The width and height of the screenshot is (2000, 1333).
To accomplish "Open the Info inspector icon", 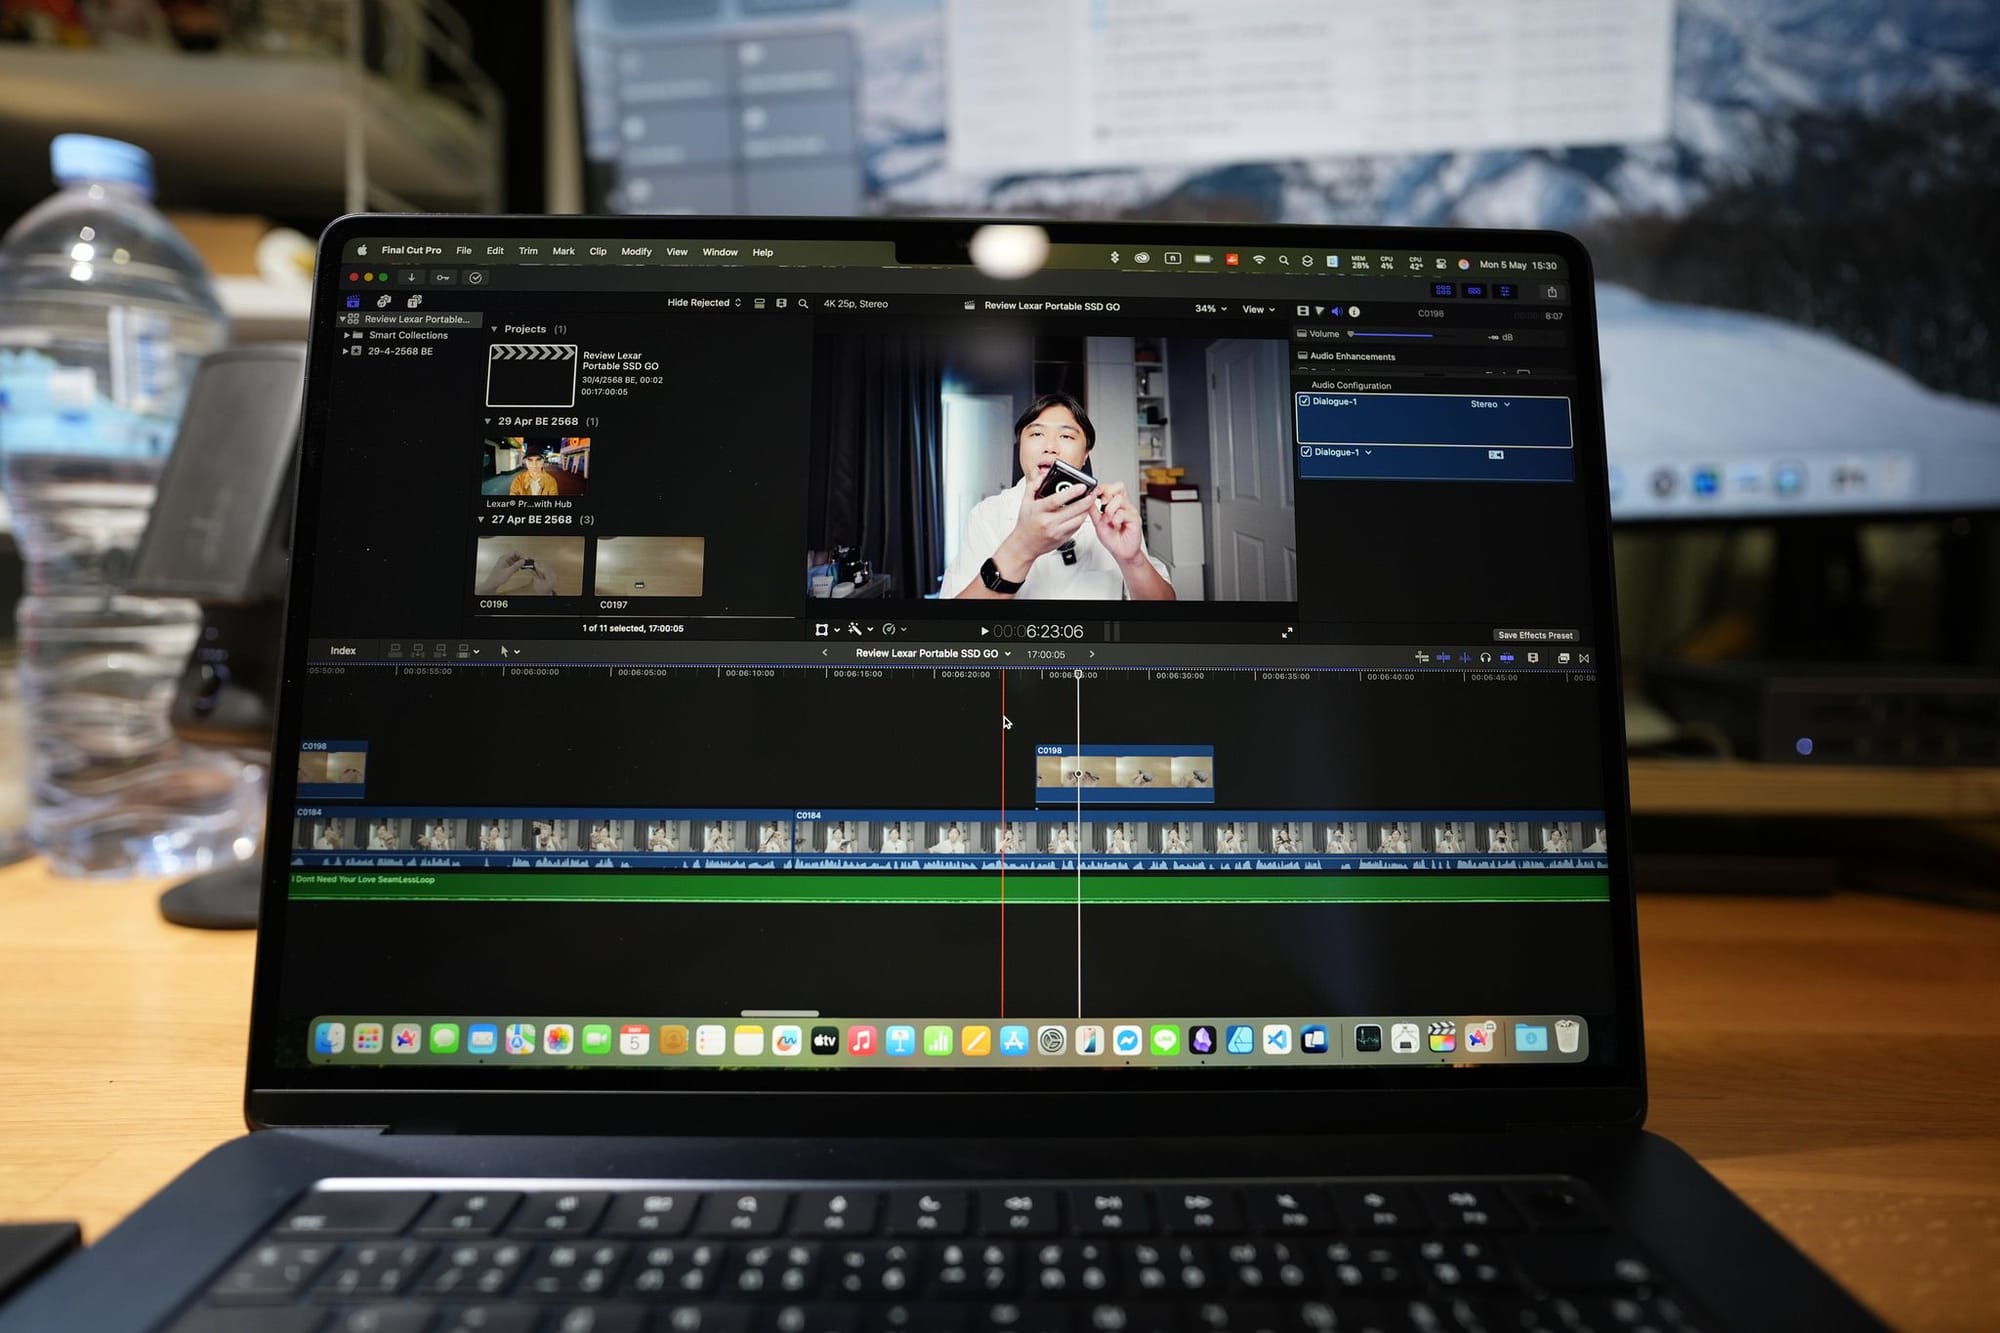I will (x=1354, y=311).
